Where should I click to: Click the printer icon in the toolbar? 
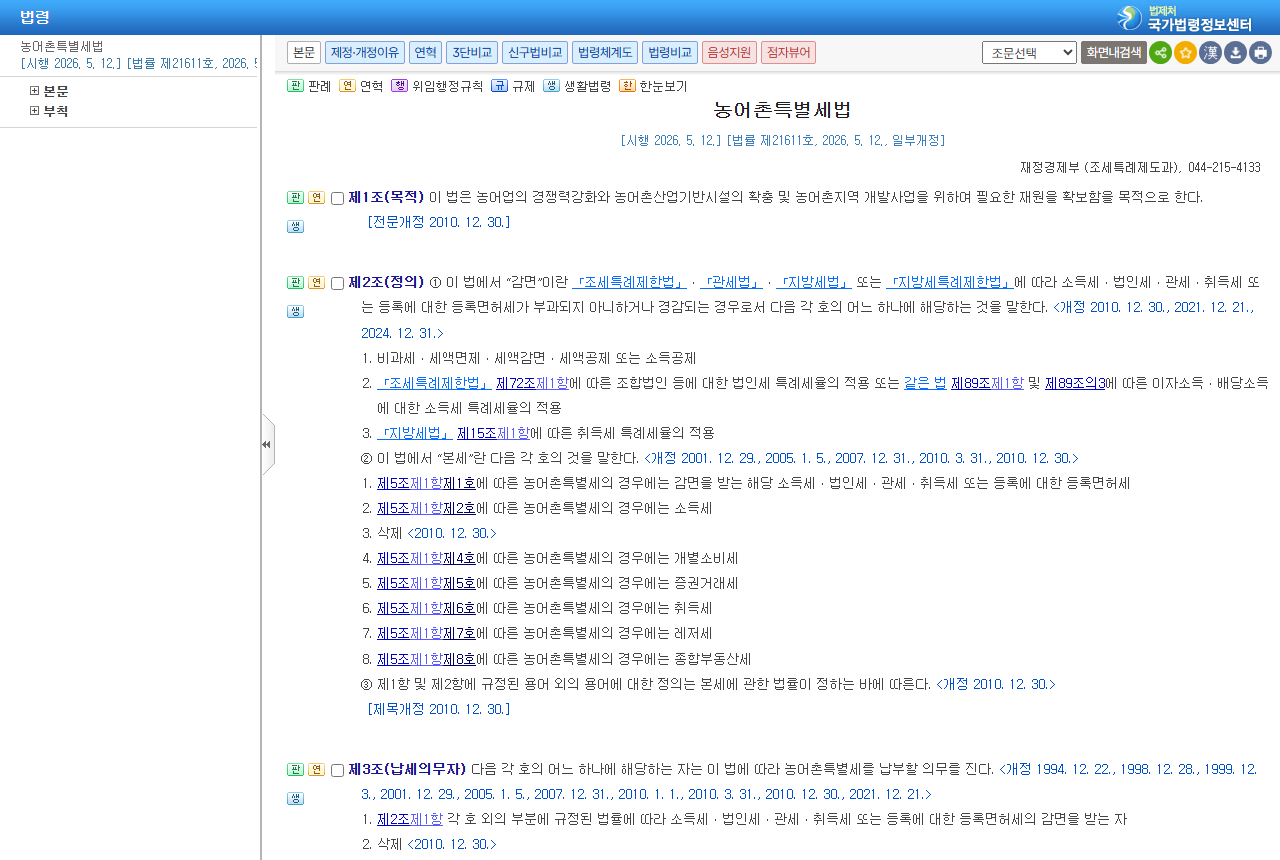click(1260, 53)
